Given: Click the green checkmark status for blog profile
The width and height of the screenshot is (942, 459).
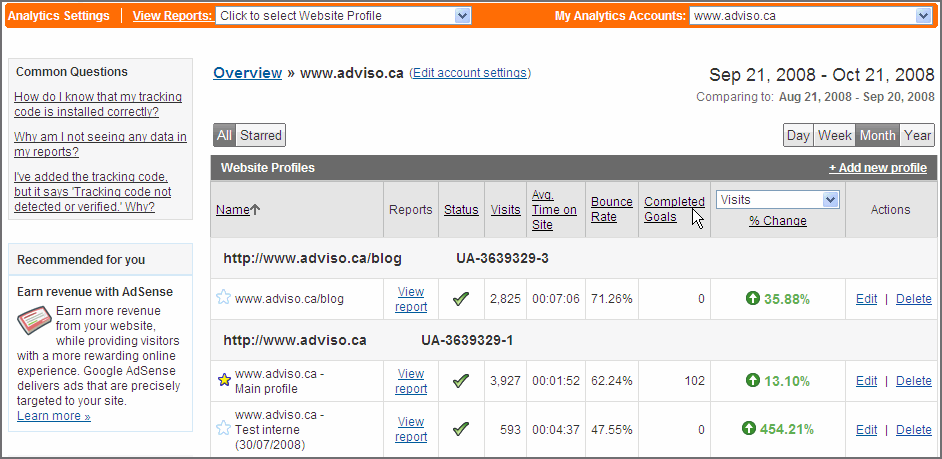Looking at the screenshot, I should [x=461, y=298].
